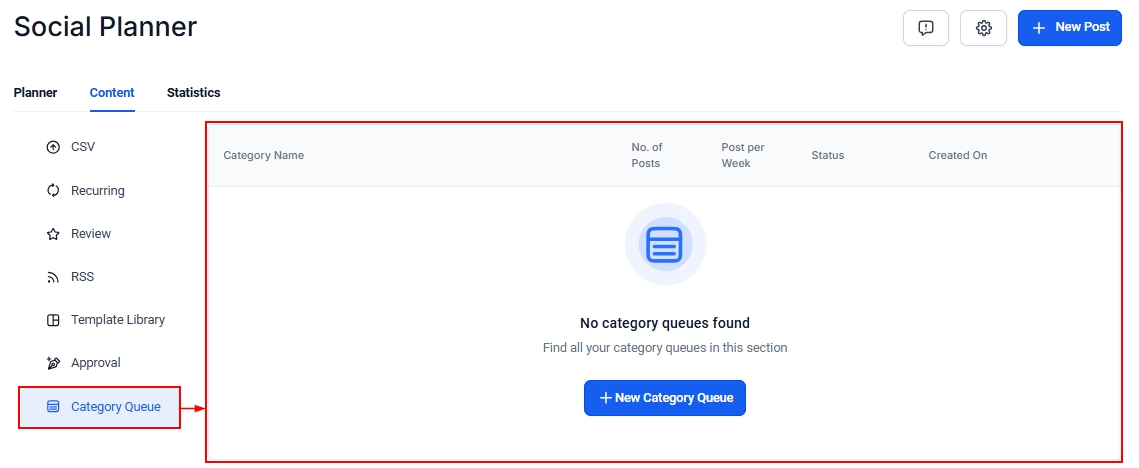This screenshot has height=468, width=1139.
Task: Click the RSS feed icon
Action: (x=54, y=277)
